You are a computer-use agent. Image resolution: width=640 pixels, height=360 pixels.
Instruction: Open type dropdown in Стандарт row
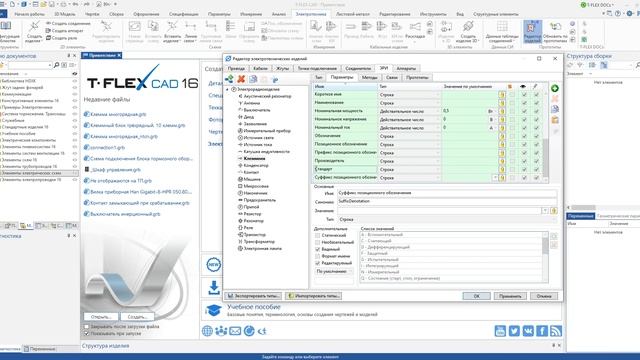point(438,169)
